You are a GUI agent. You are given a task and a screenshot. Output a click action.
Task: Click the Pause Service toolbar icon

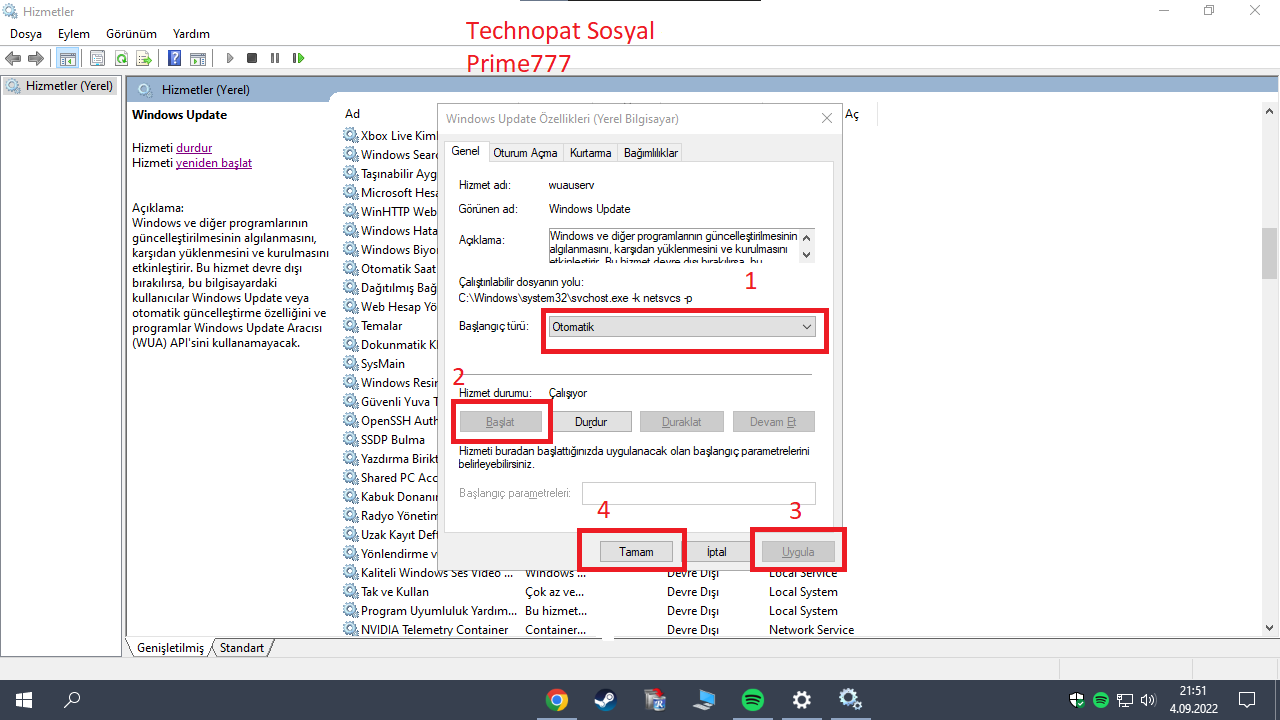click(275, 58)
